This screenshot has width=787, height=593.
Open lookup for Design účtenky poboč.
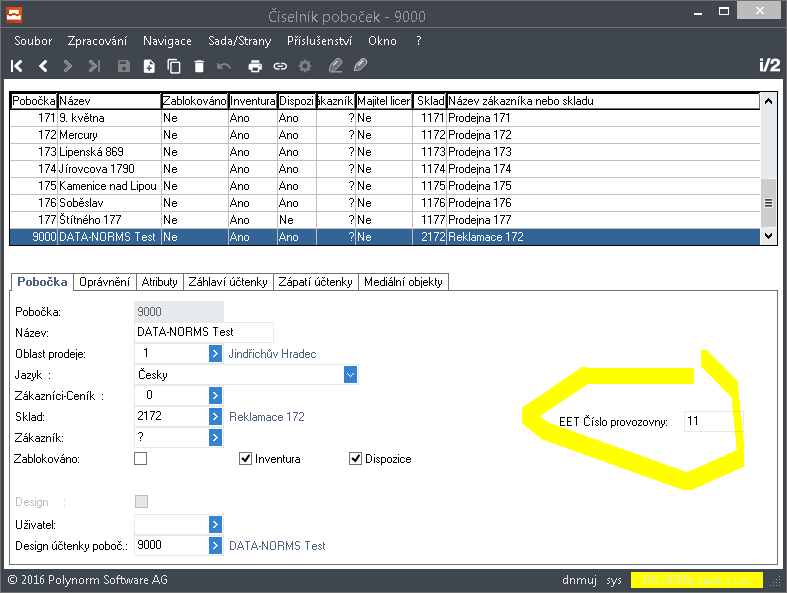pos(215,545)
